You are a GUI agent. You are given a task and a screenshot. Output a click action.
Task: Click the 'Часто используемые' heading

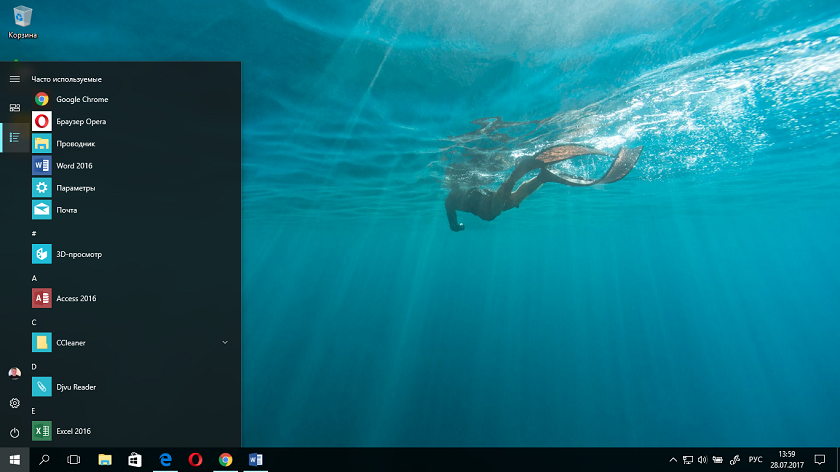(x=66, y=79)
